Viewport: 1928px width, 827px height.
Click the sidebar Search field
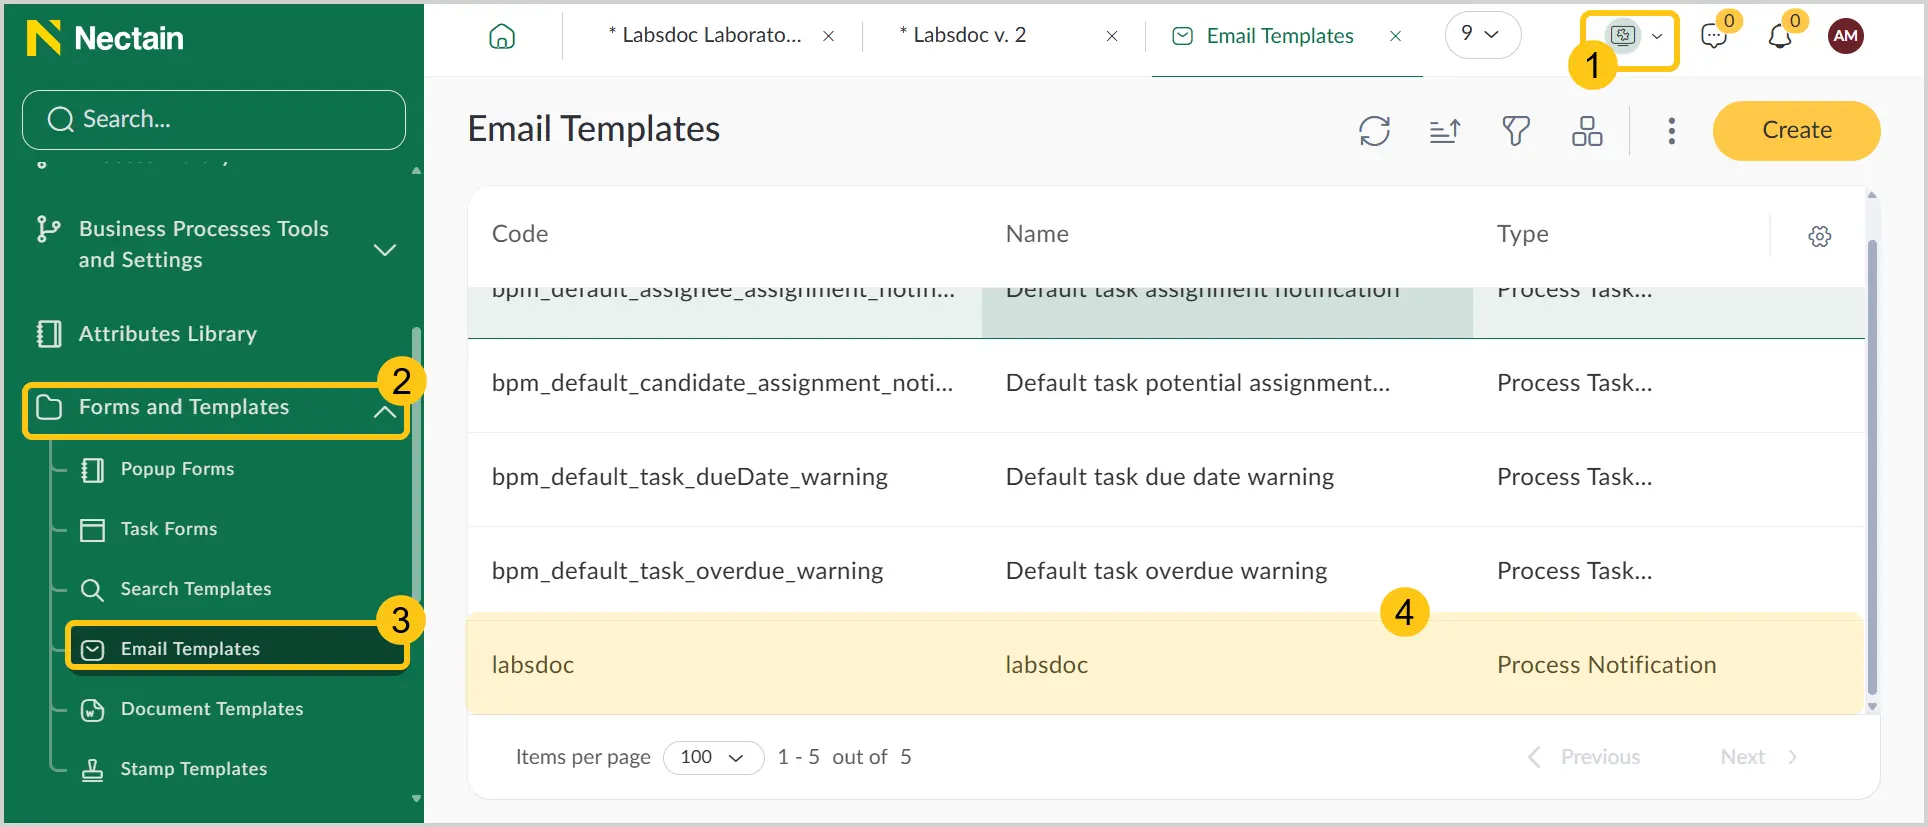(214, 120)
